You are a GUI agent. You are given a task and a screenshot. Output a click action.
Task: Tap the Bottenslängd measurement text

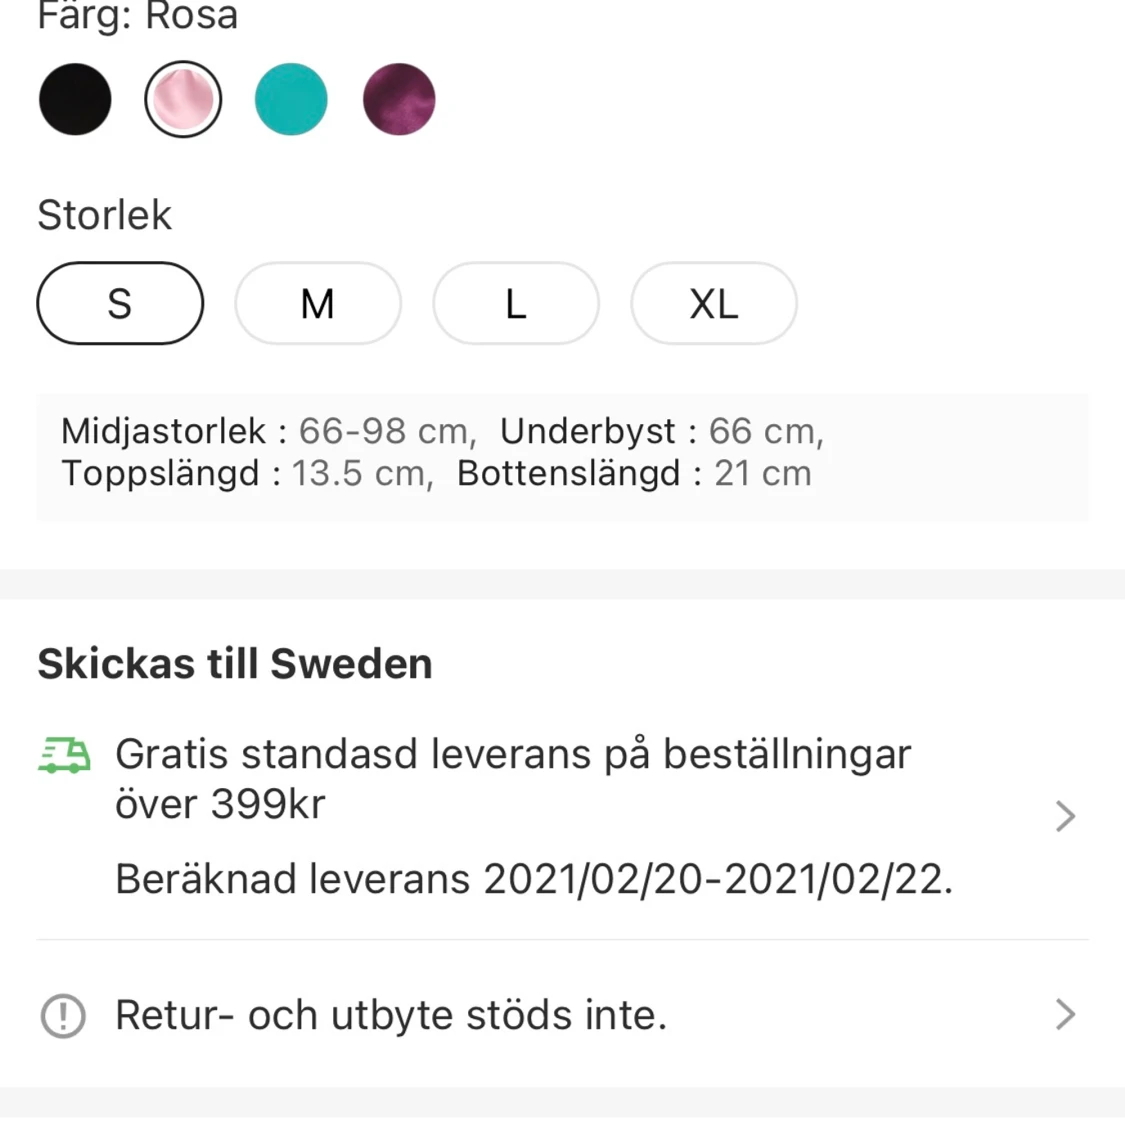(634, 473)
